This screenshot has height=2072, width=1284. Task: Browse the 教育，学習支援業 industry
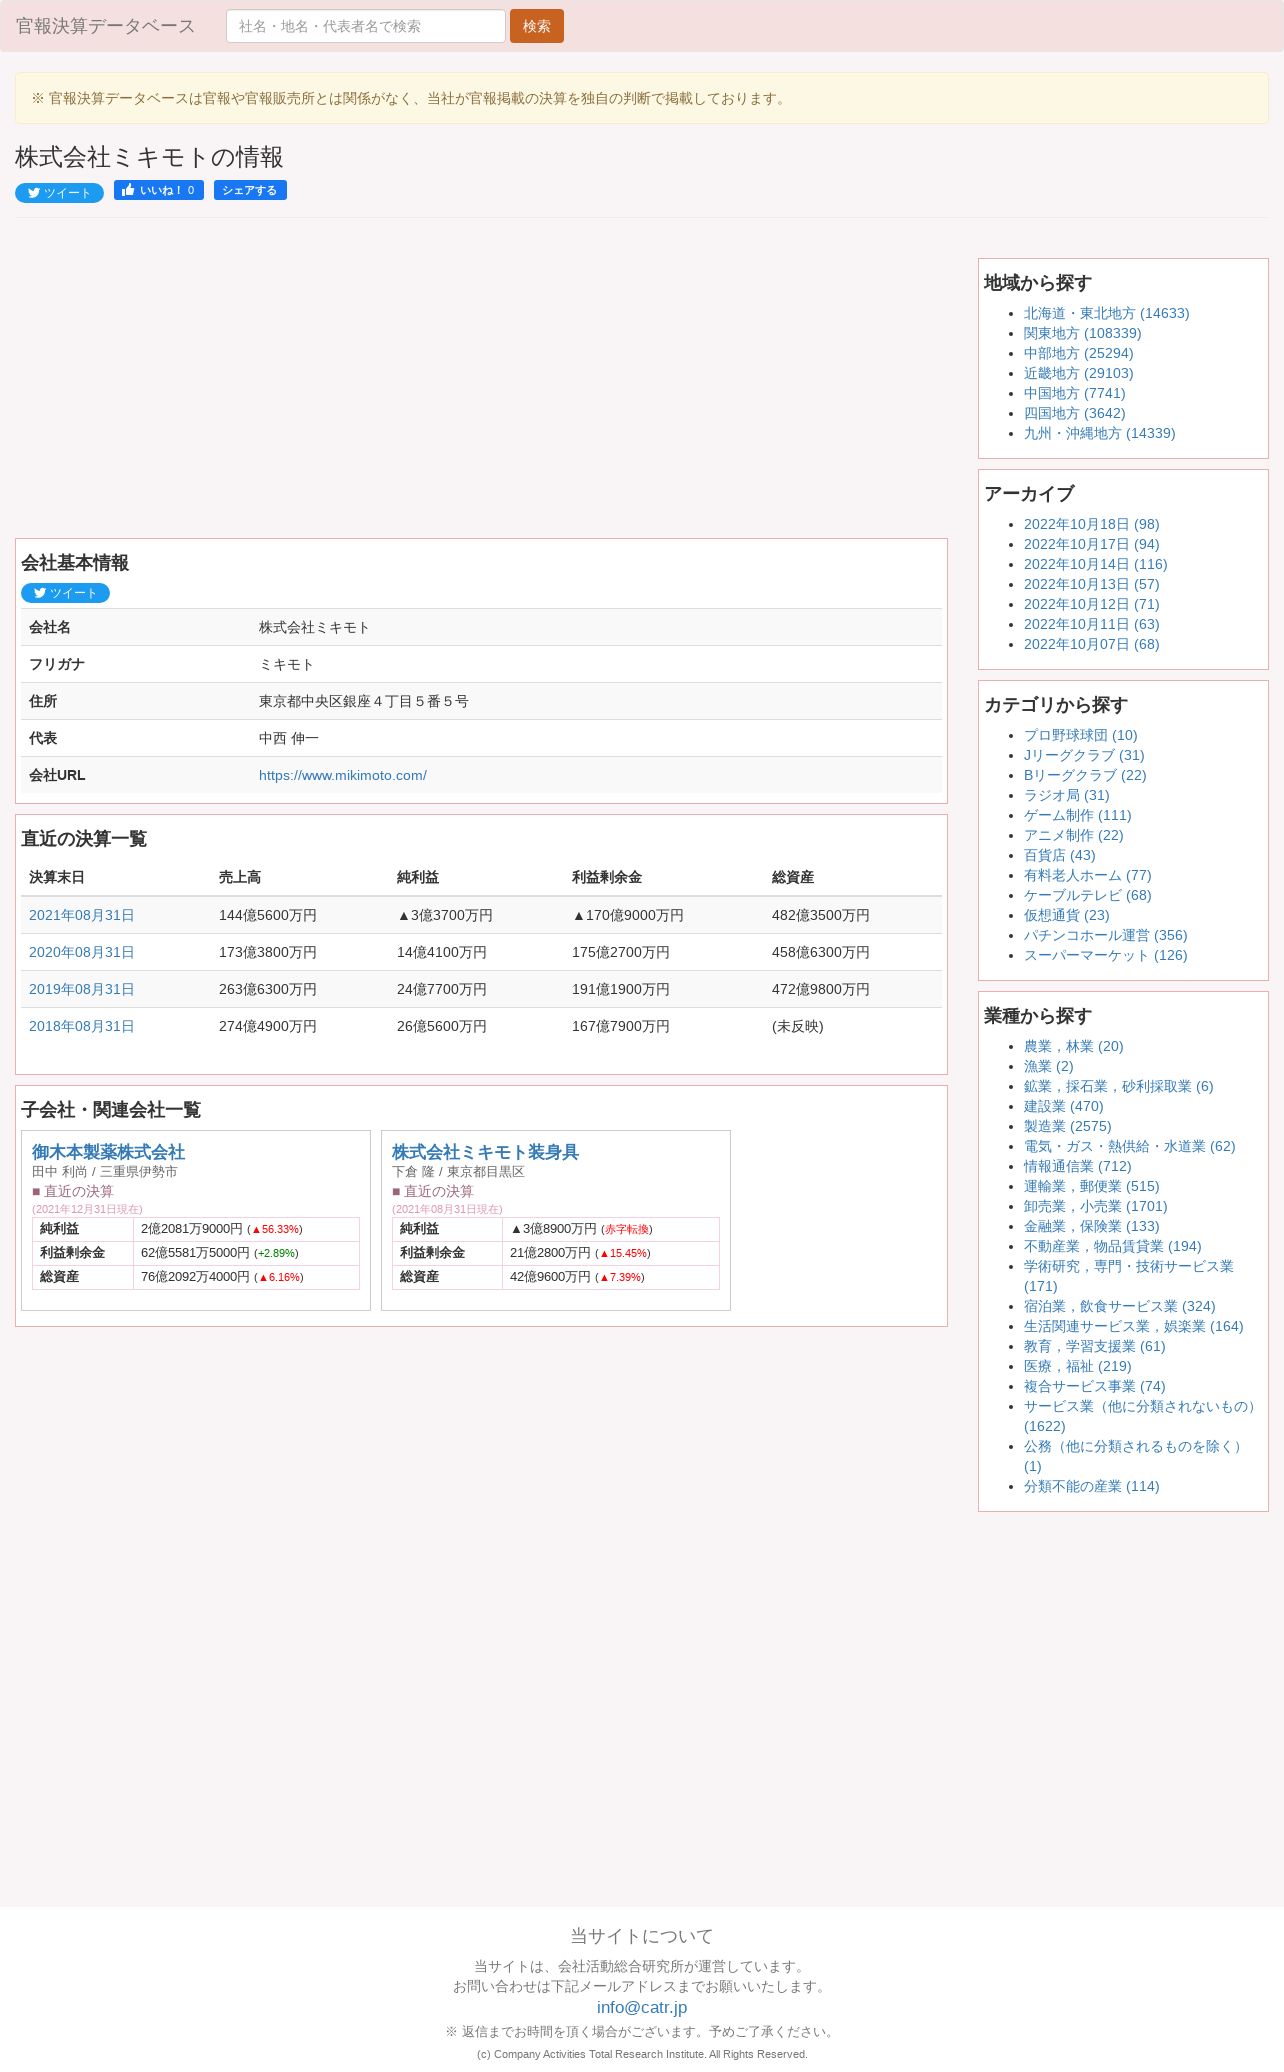click(1094, 1346)
